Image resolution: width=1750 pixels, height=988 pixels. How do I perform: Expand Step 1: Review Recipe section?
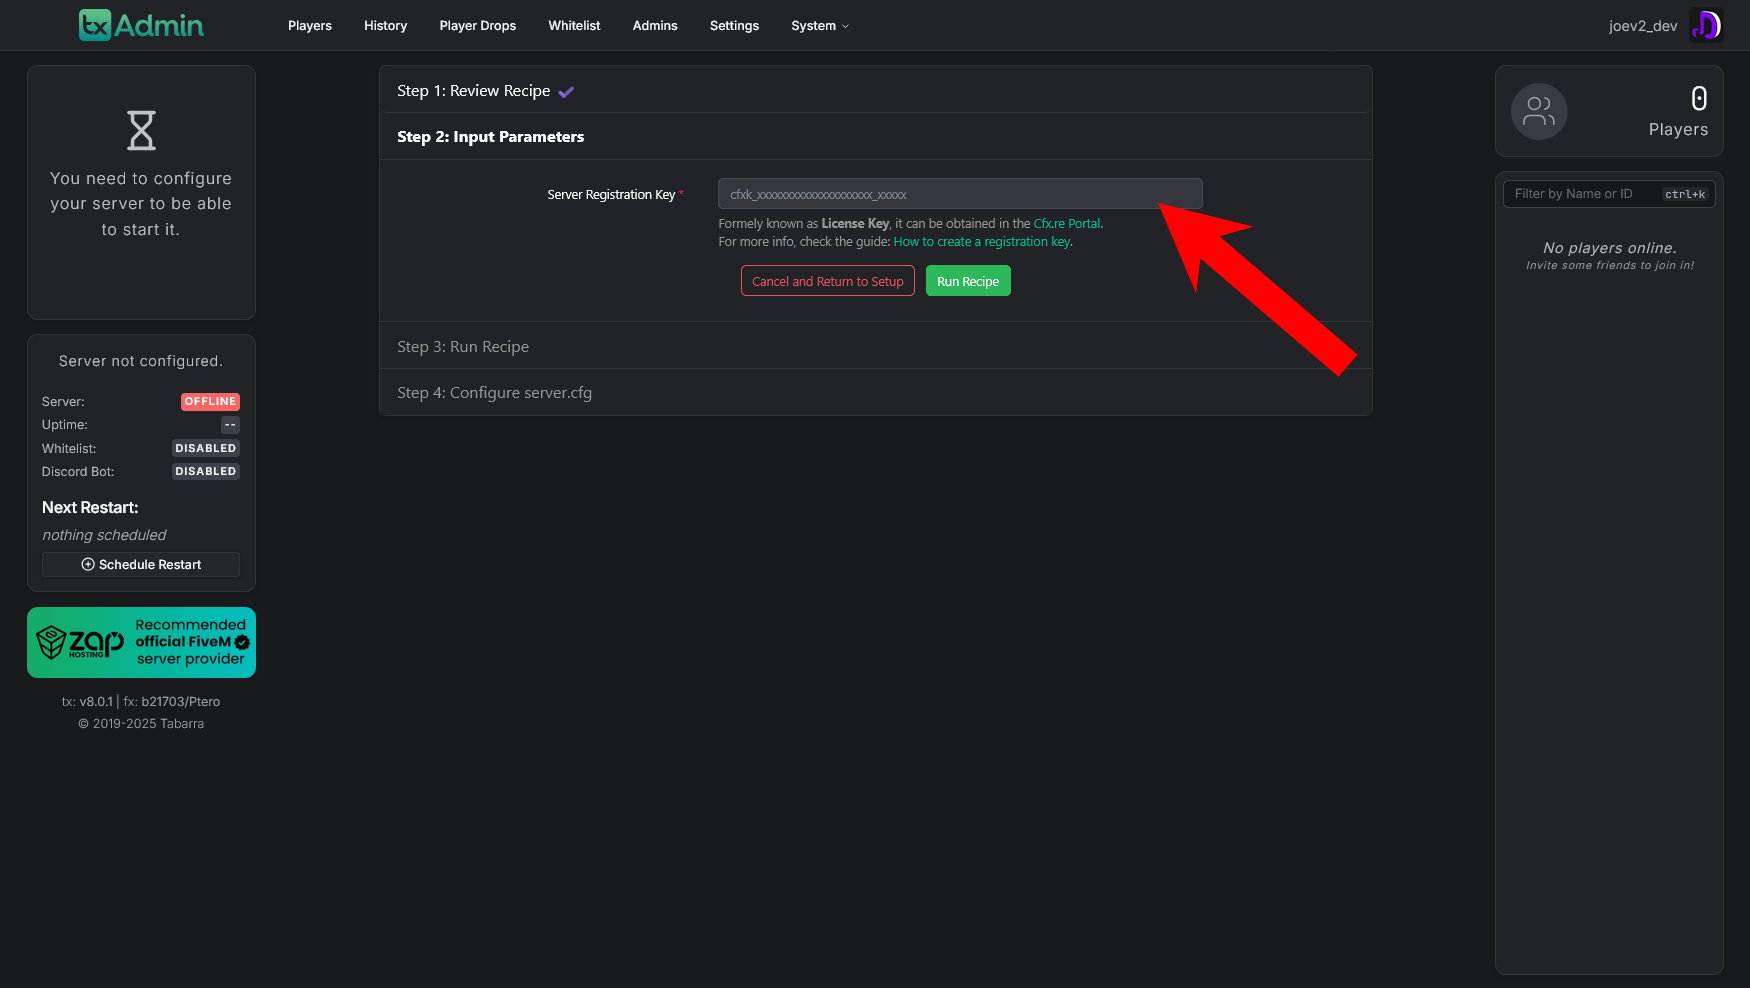876,90
